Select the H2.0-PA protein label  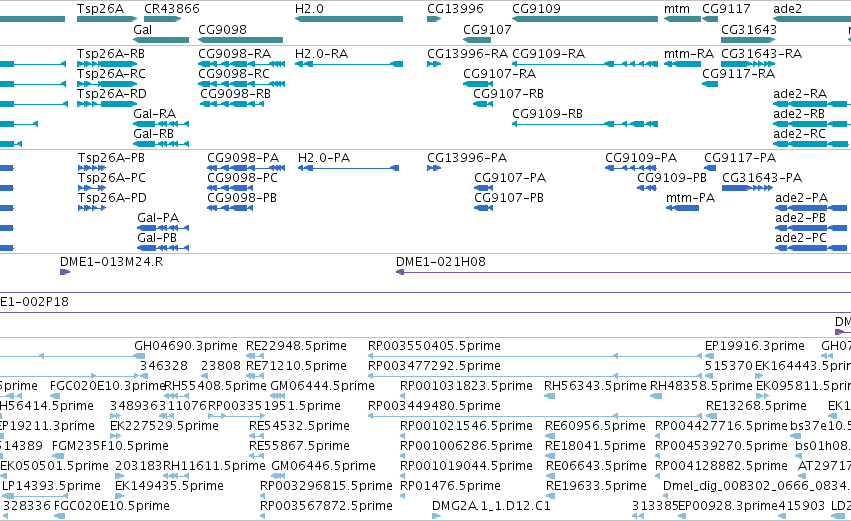tap(324, 158)
